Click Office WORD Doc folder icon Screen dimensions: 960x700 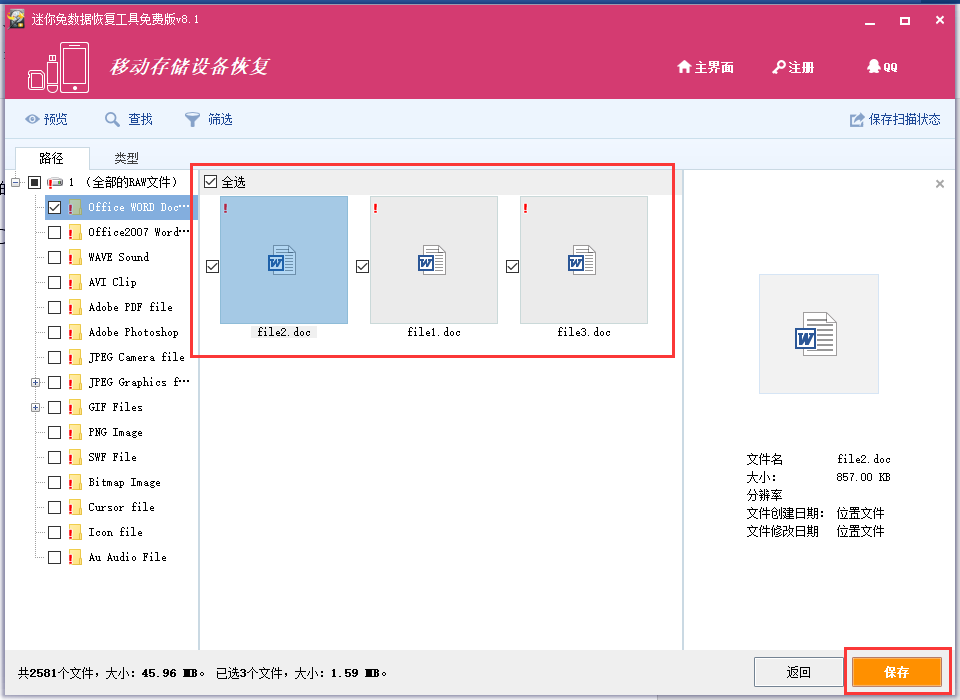coord(75,208)
